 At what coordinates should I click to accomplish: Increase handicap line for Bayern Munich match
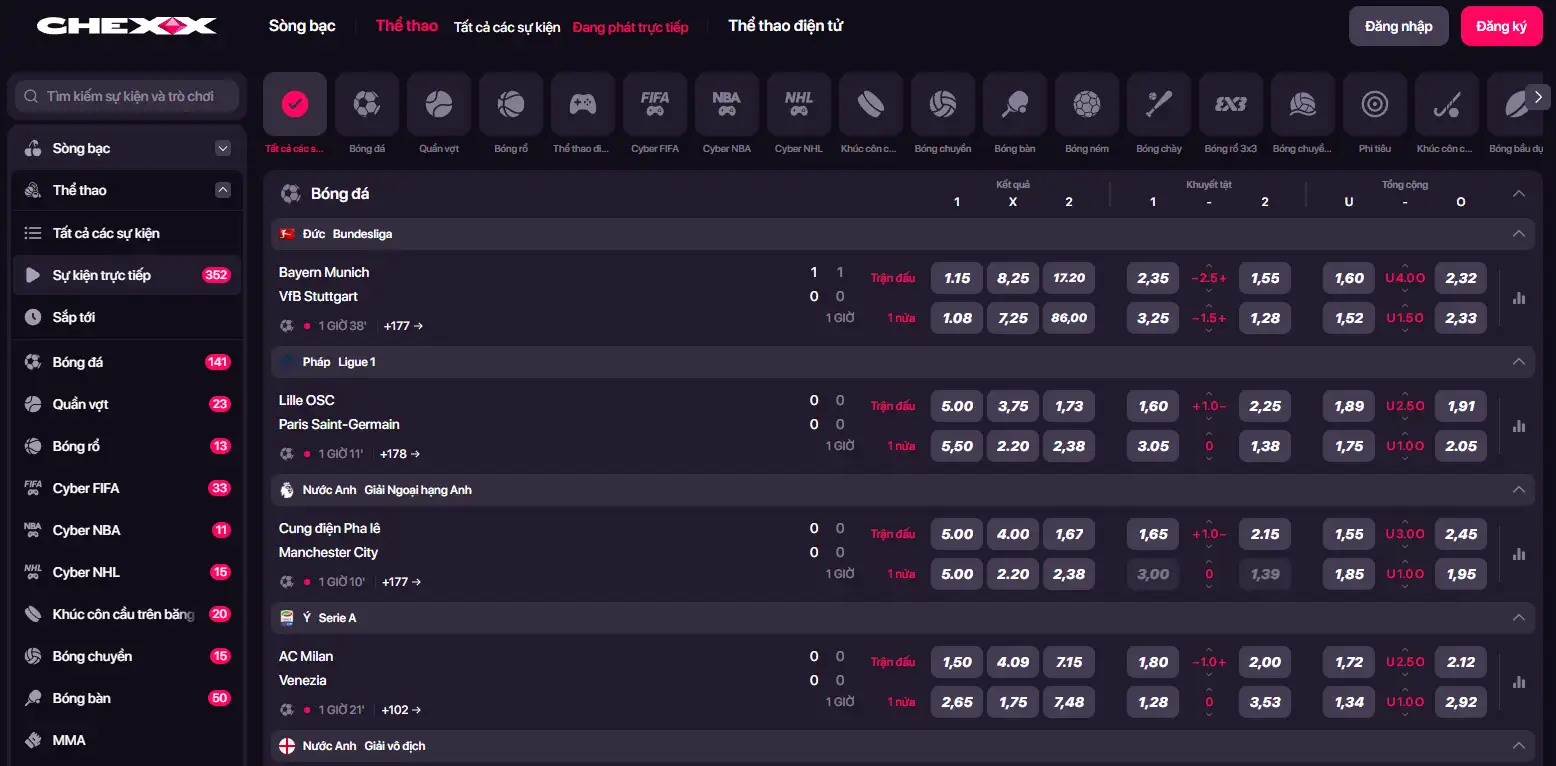tap(1209, 266)
